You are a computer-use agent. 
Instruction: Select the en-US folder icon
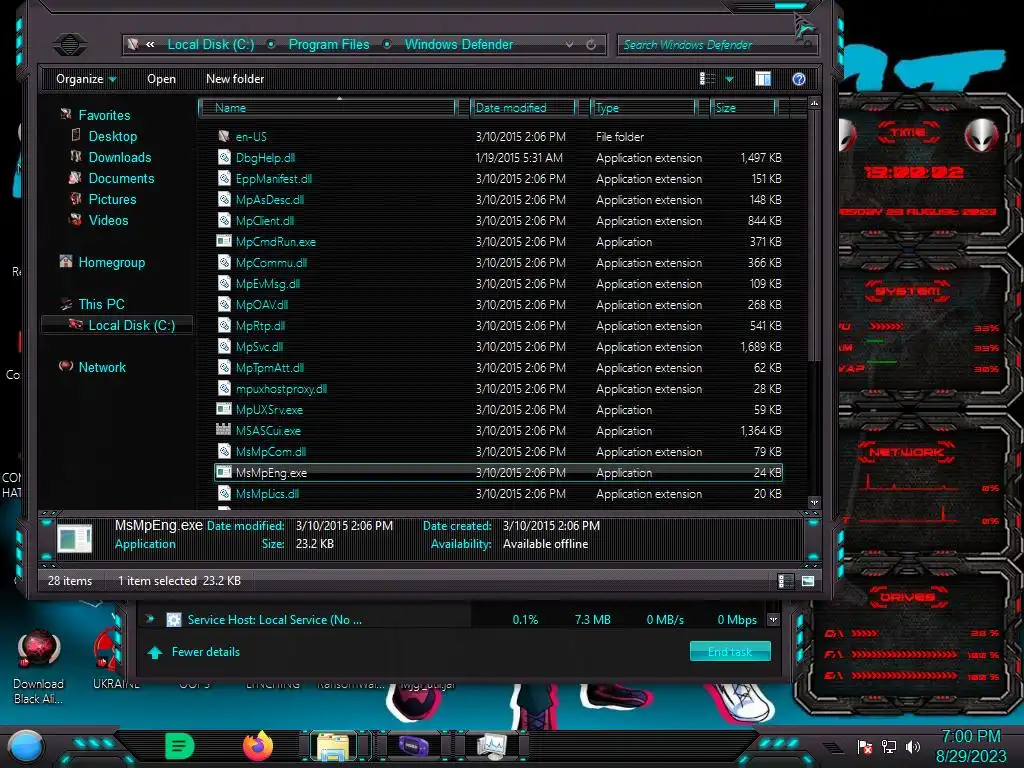pos(224,136)
